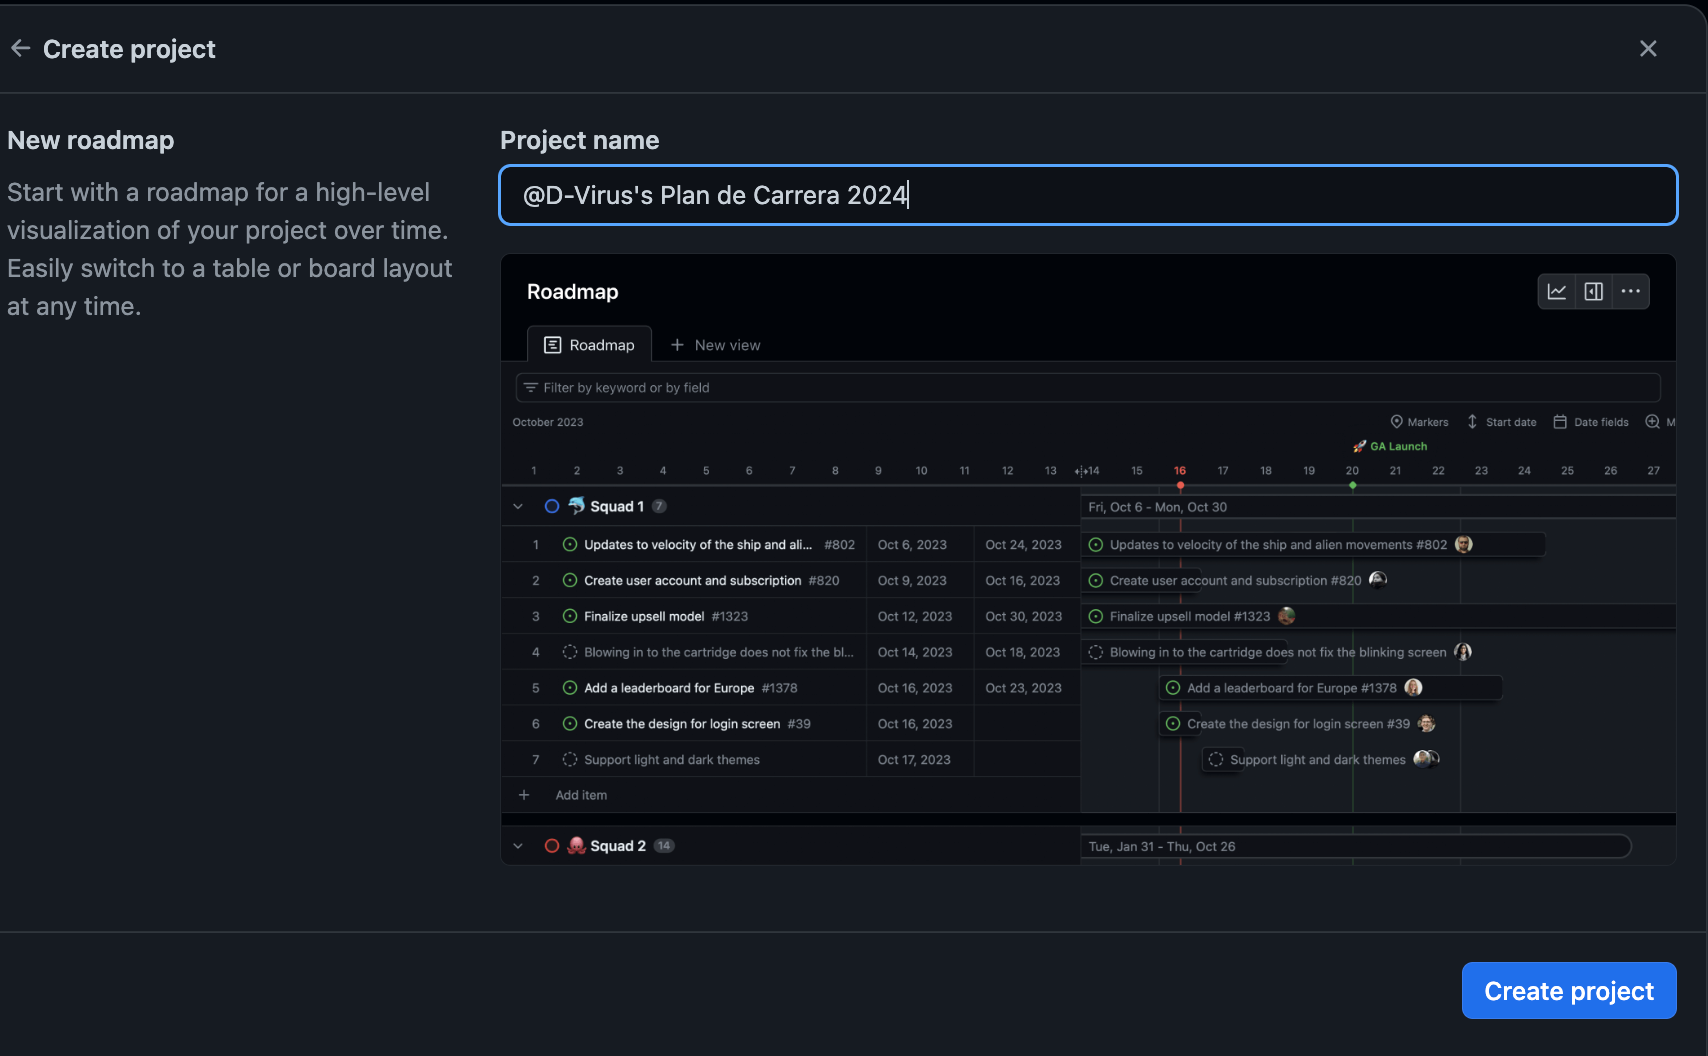1708x1056 pixels.
Task: Click the GA Launch marker
Action: pos(1390,447)
